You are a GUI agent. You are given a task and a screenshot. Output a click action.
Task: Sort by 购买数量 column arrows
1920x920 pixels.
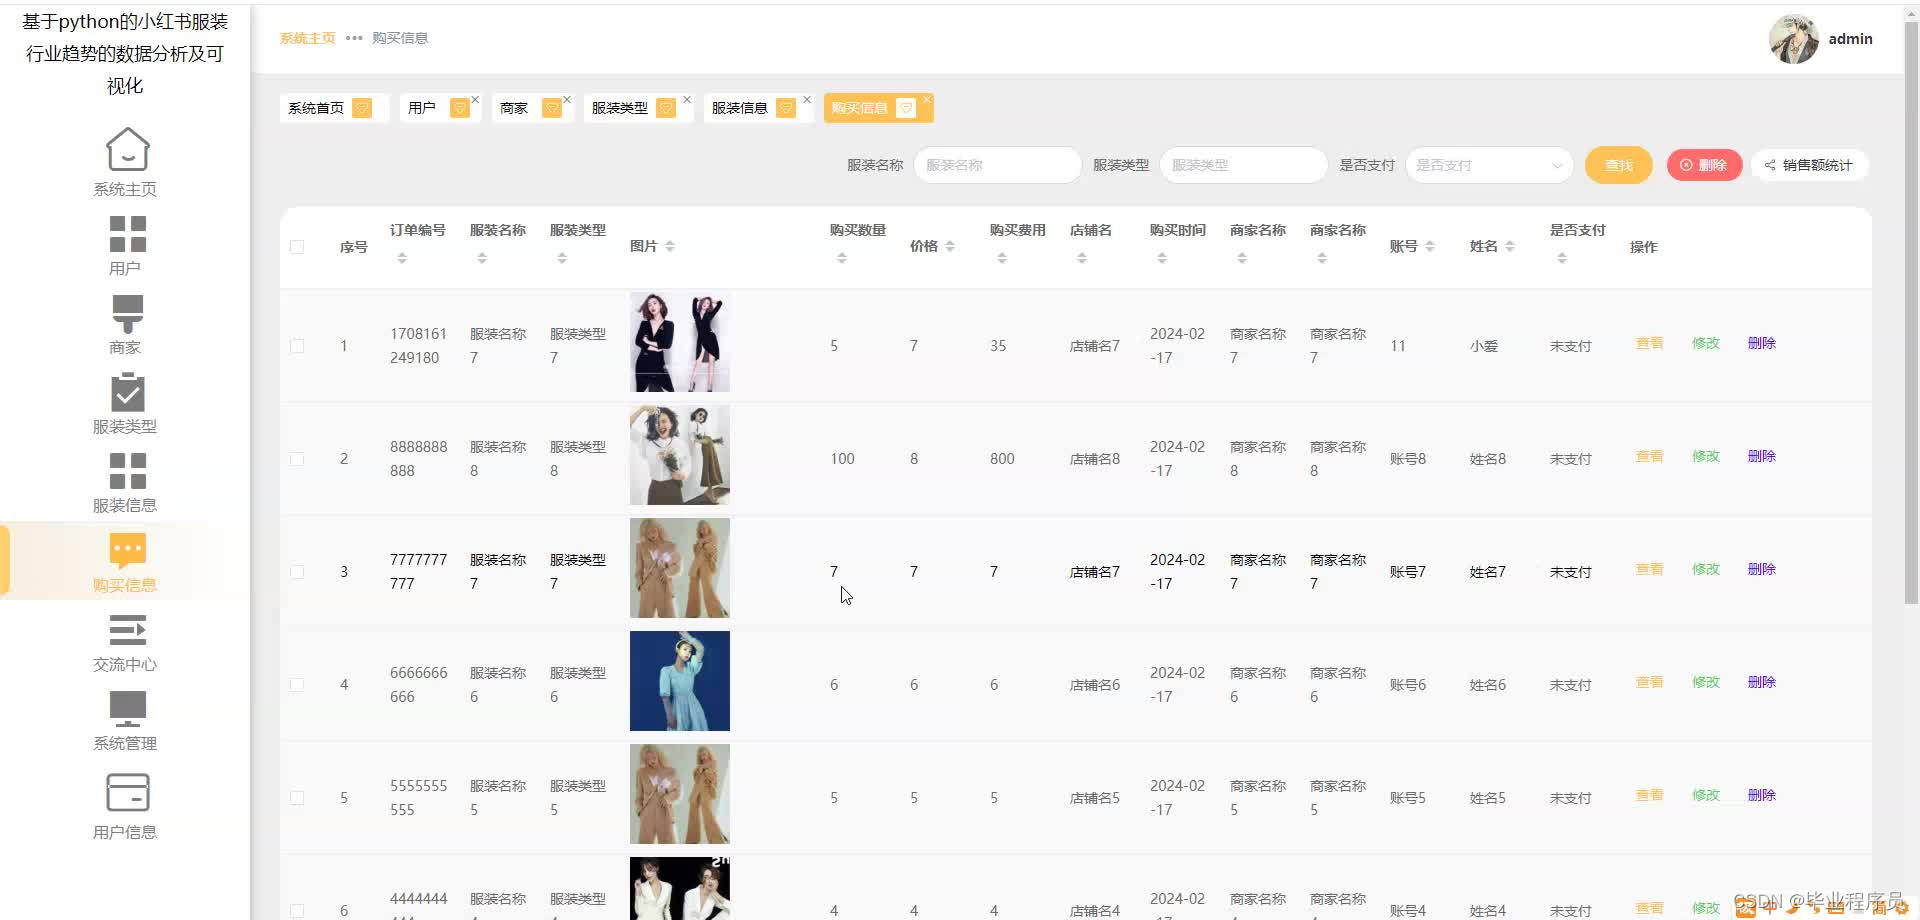tap(842, 258)
